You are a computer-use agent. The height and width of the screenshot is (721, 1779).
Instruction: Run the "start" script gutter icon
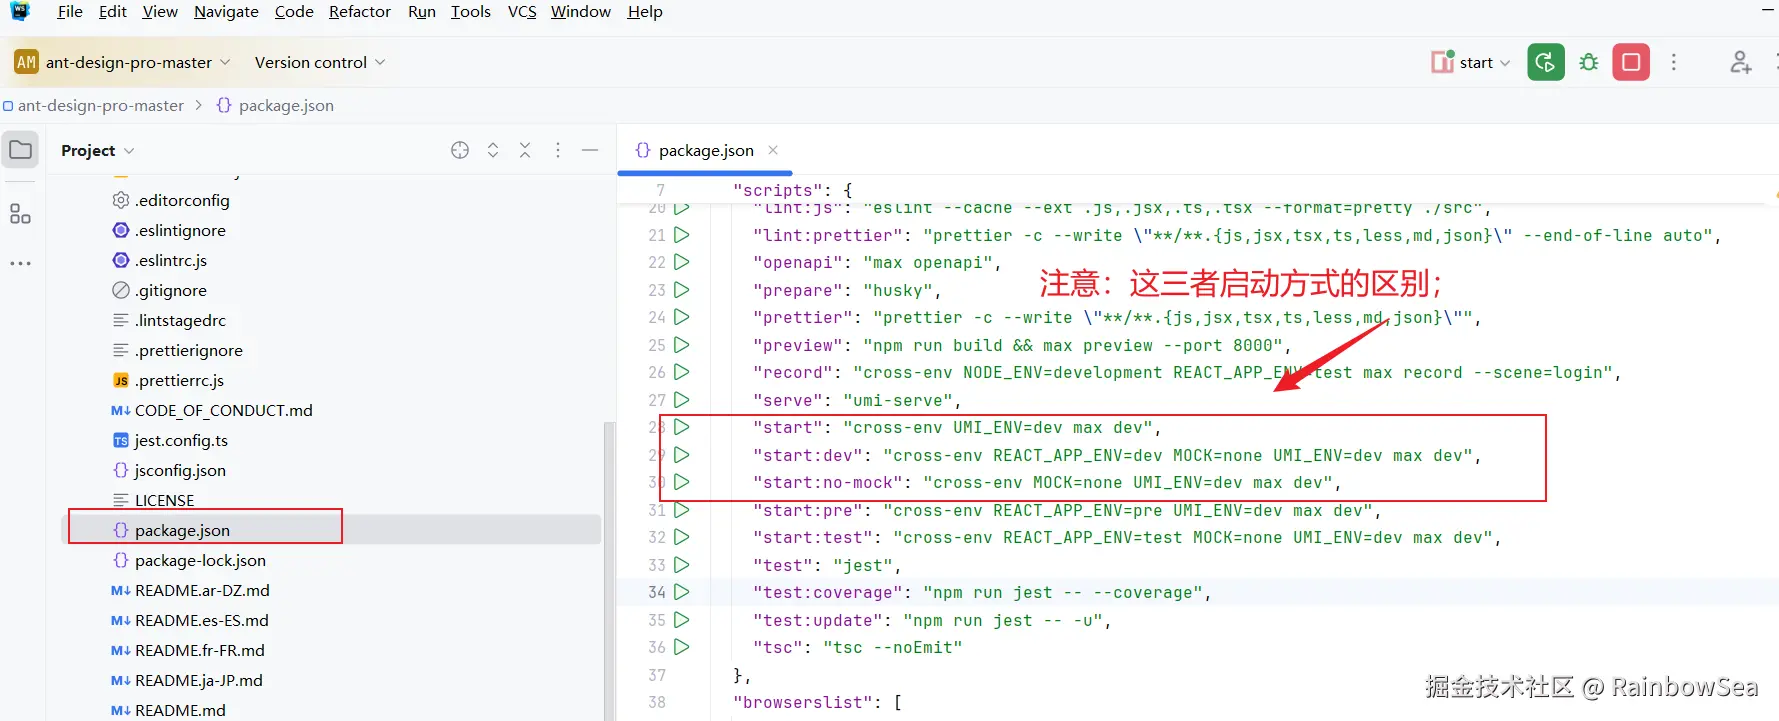682,427
